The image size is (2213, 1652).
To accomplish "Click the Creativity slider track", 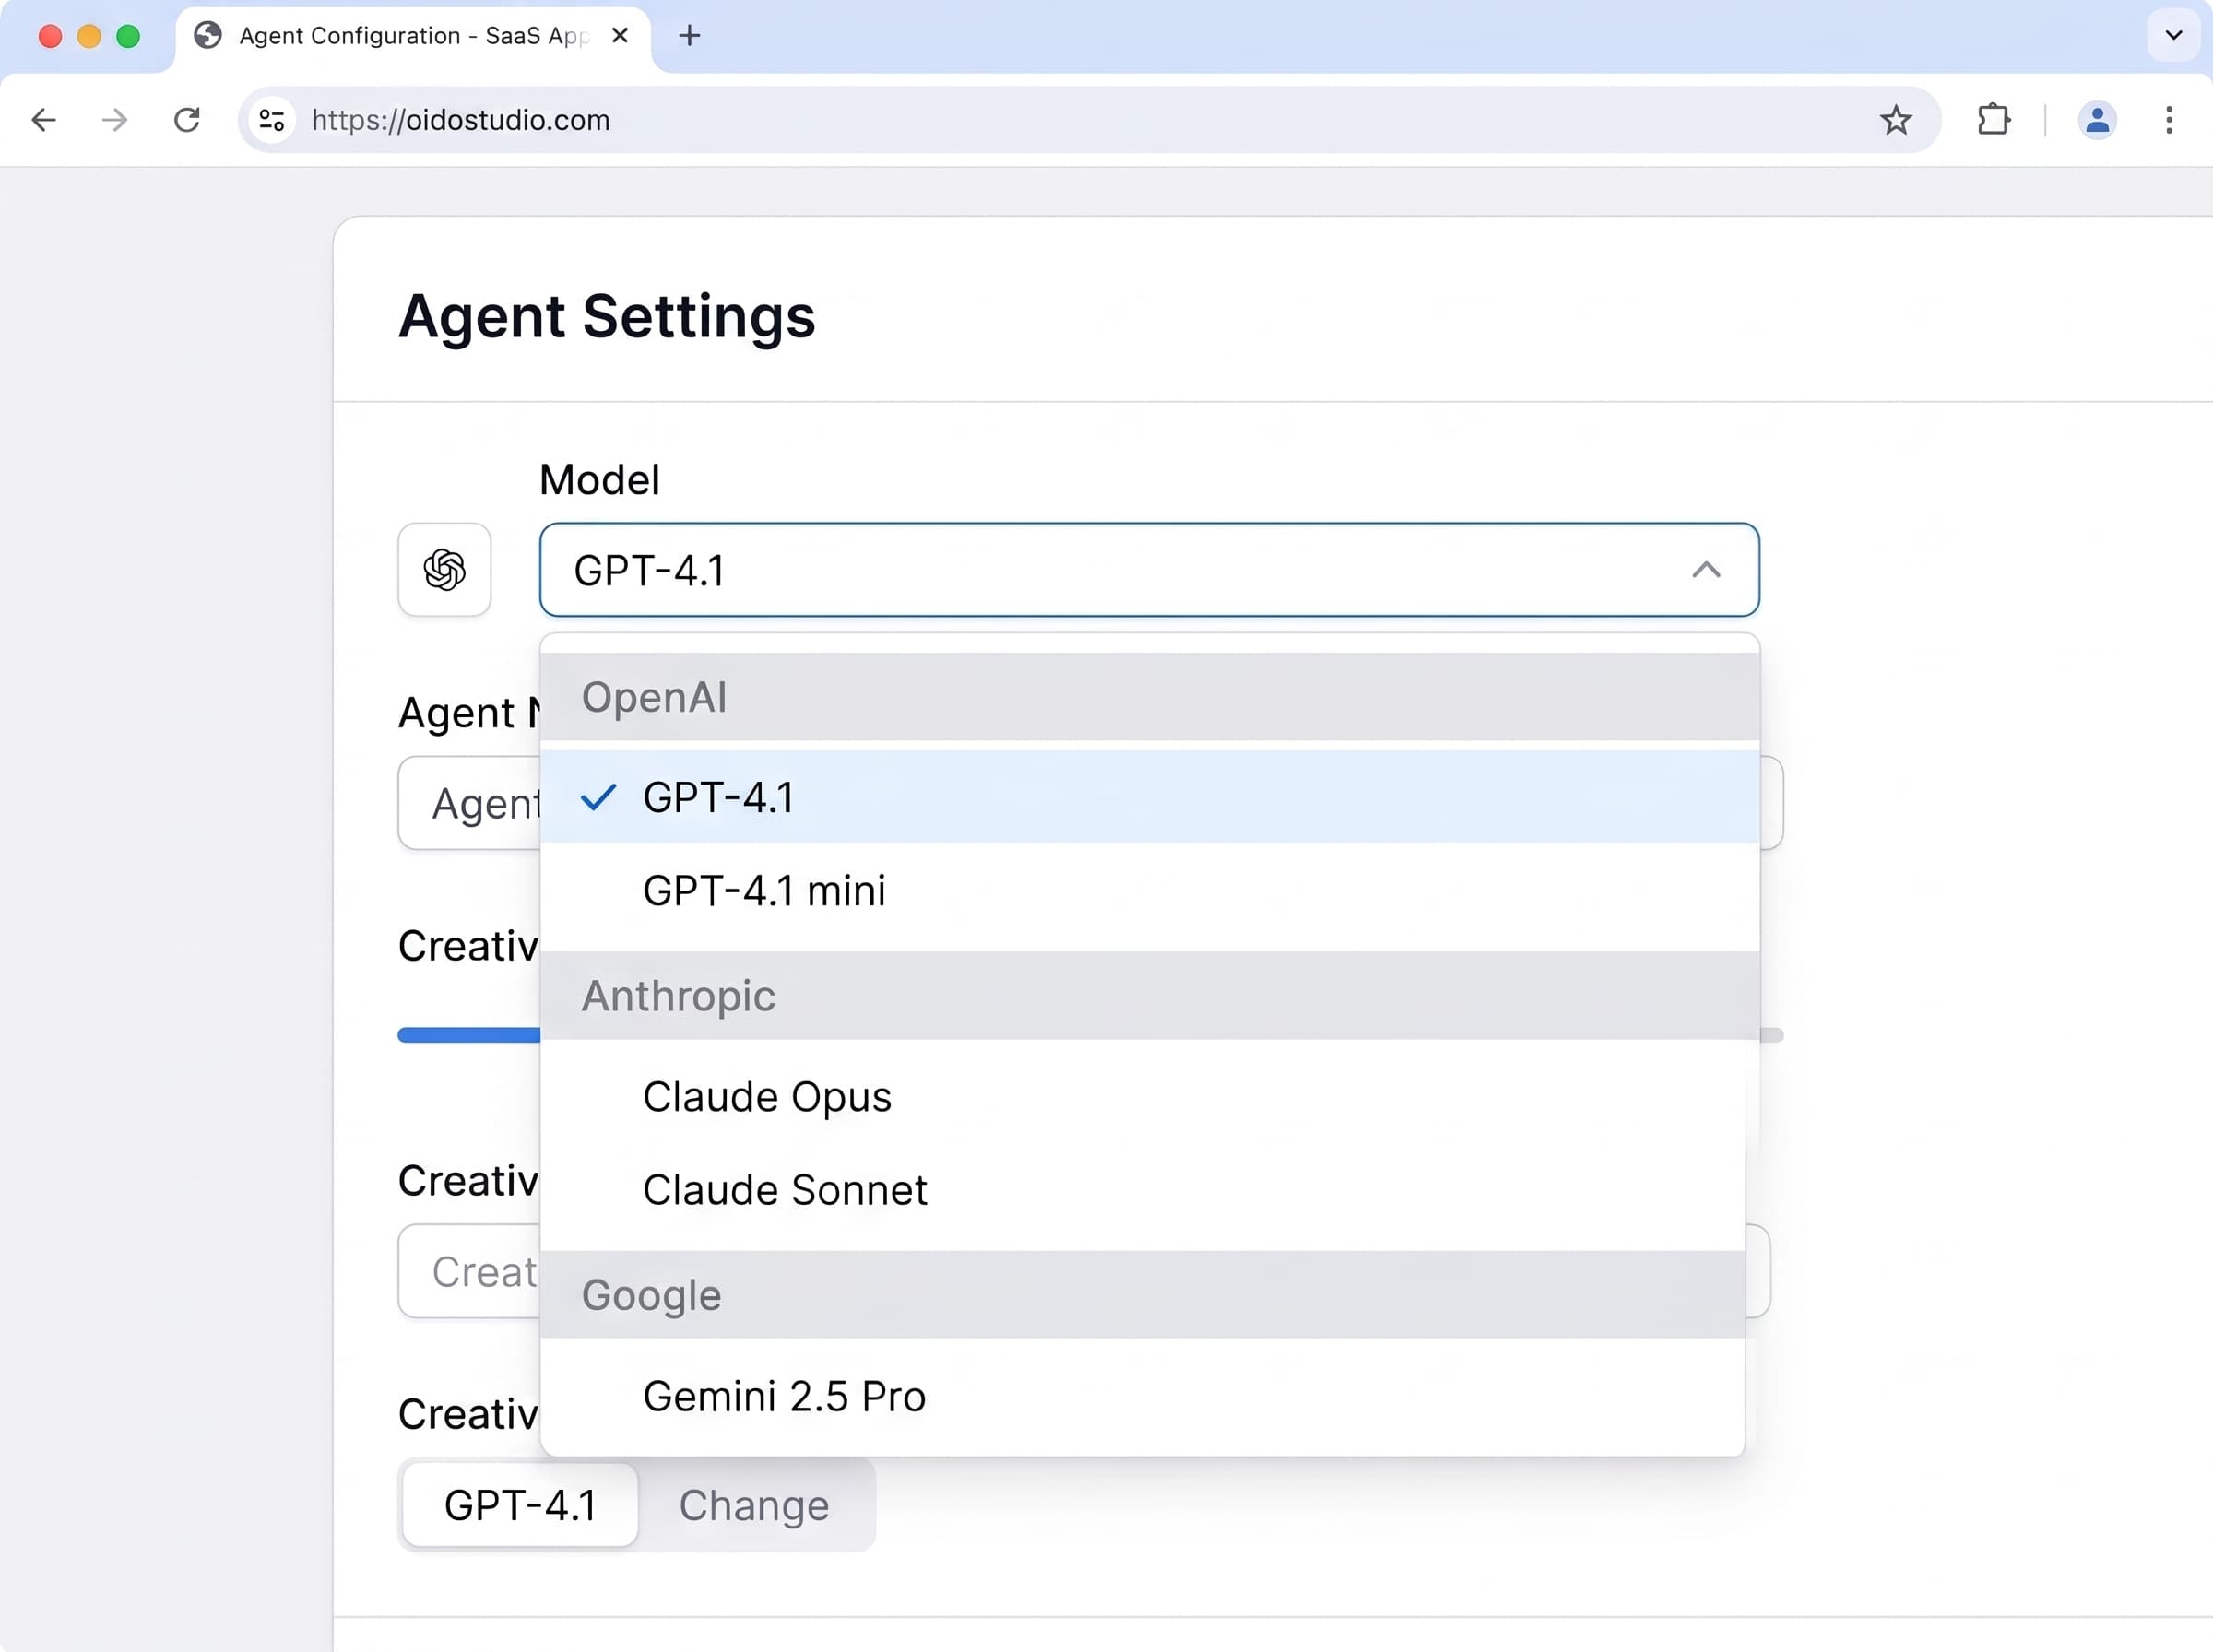I will [468, 1035].
